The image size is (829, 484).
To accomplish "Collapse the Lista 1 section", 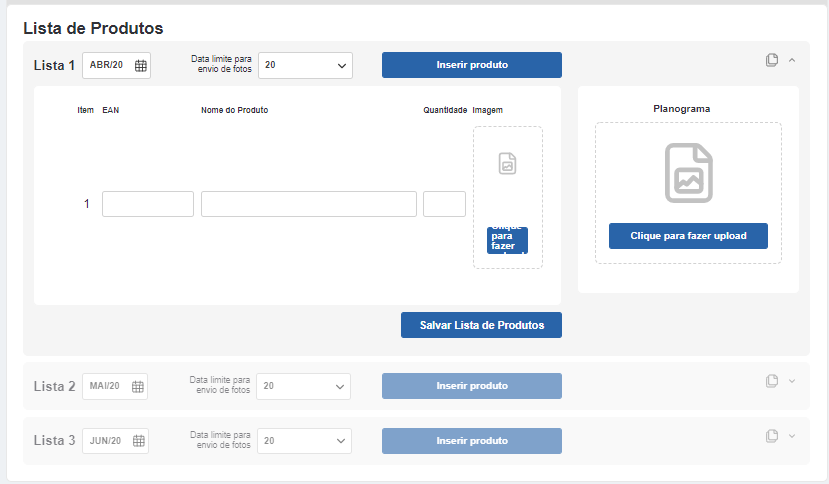I will coord(792,61).
